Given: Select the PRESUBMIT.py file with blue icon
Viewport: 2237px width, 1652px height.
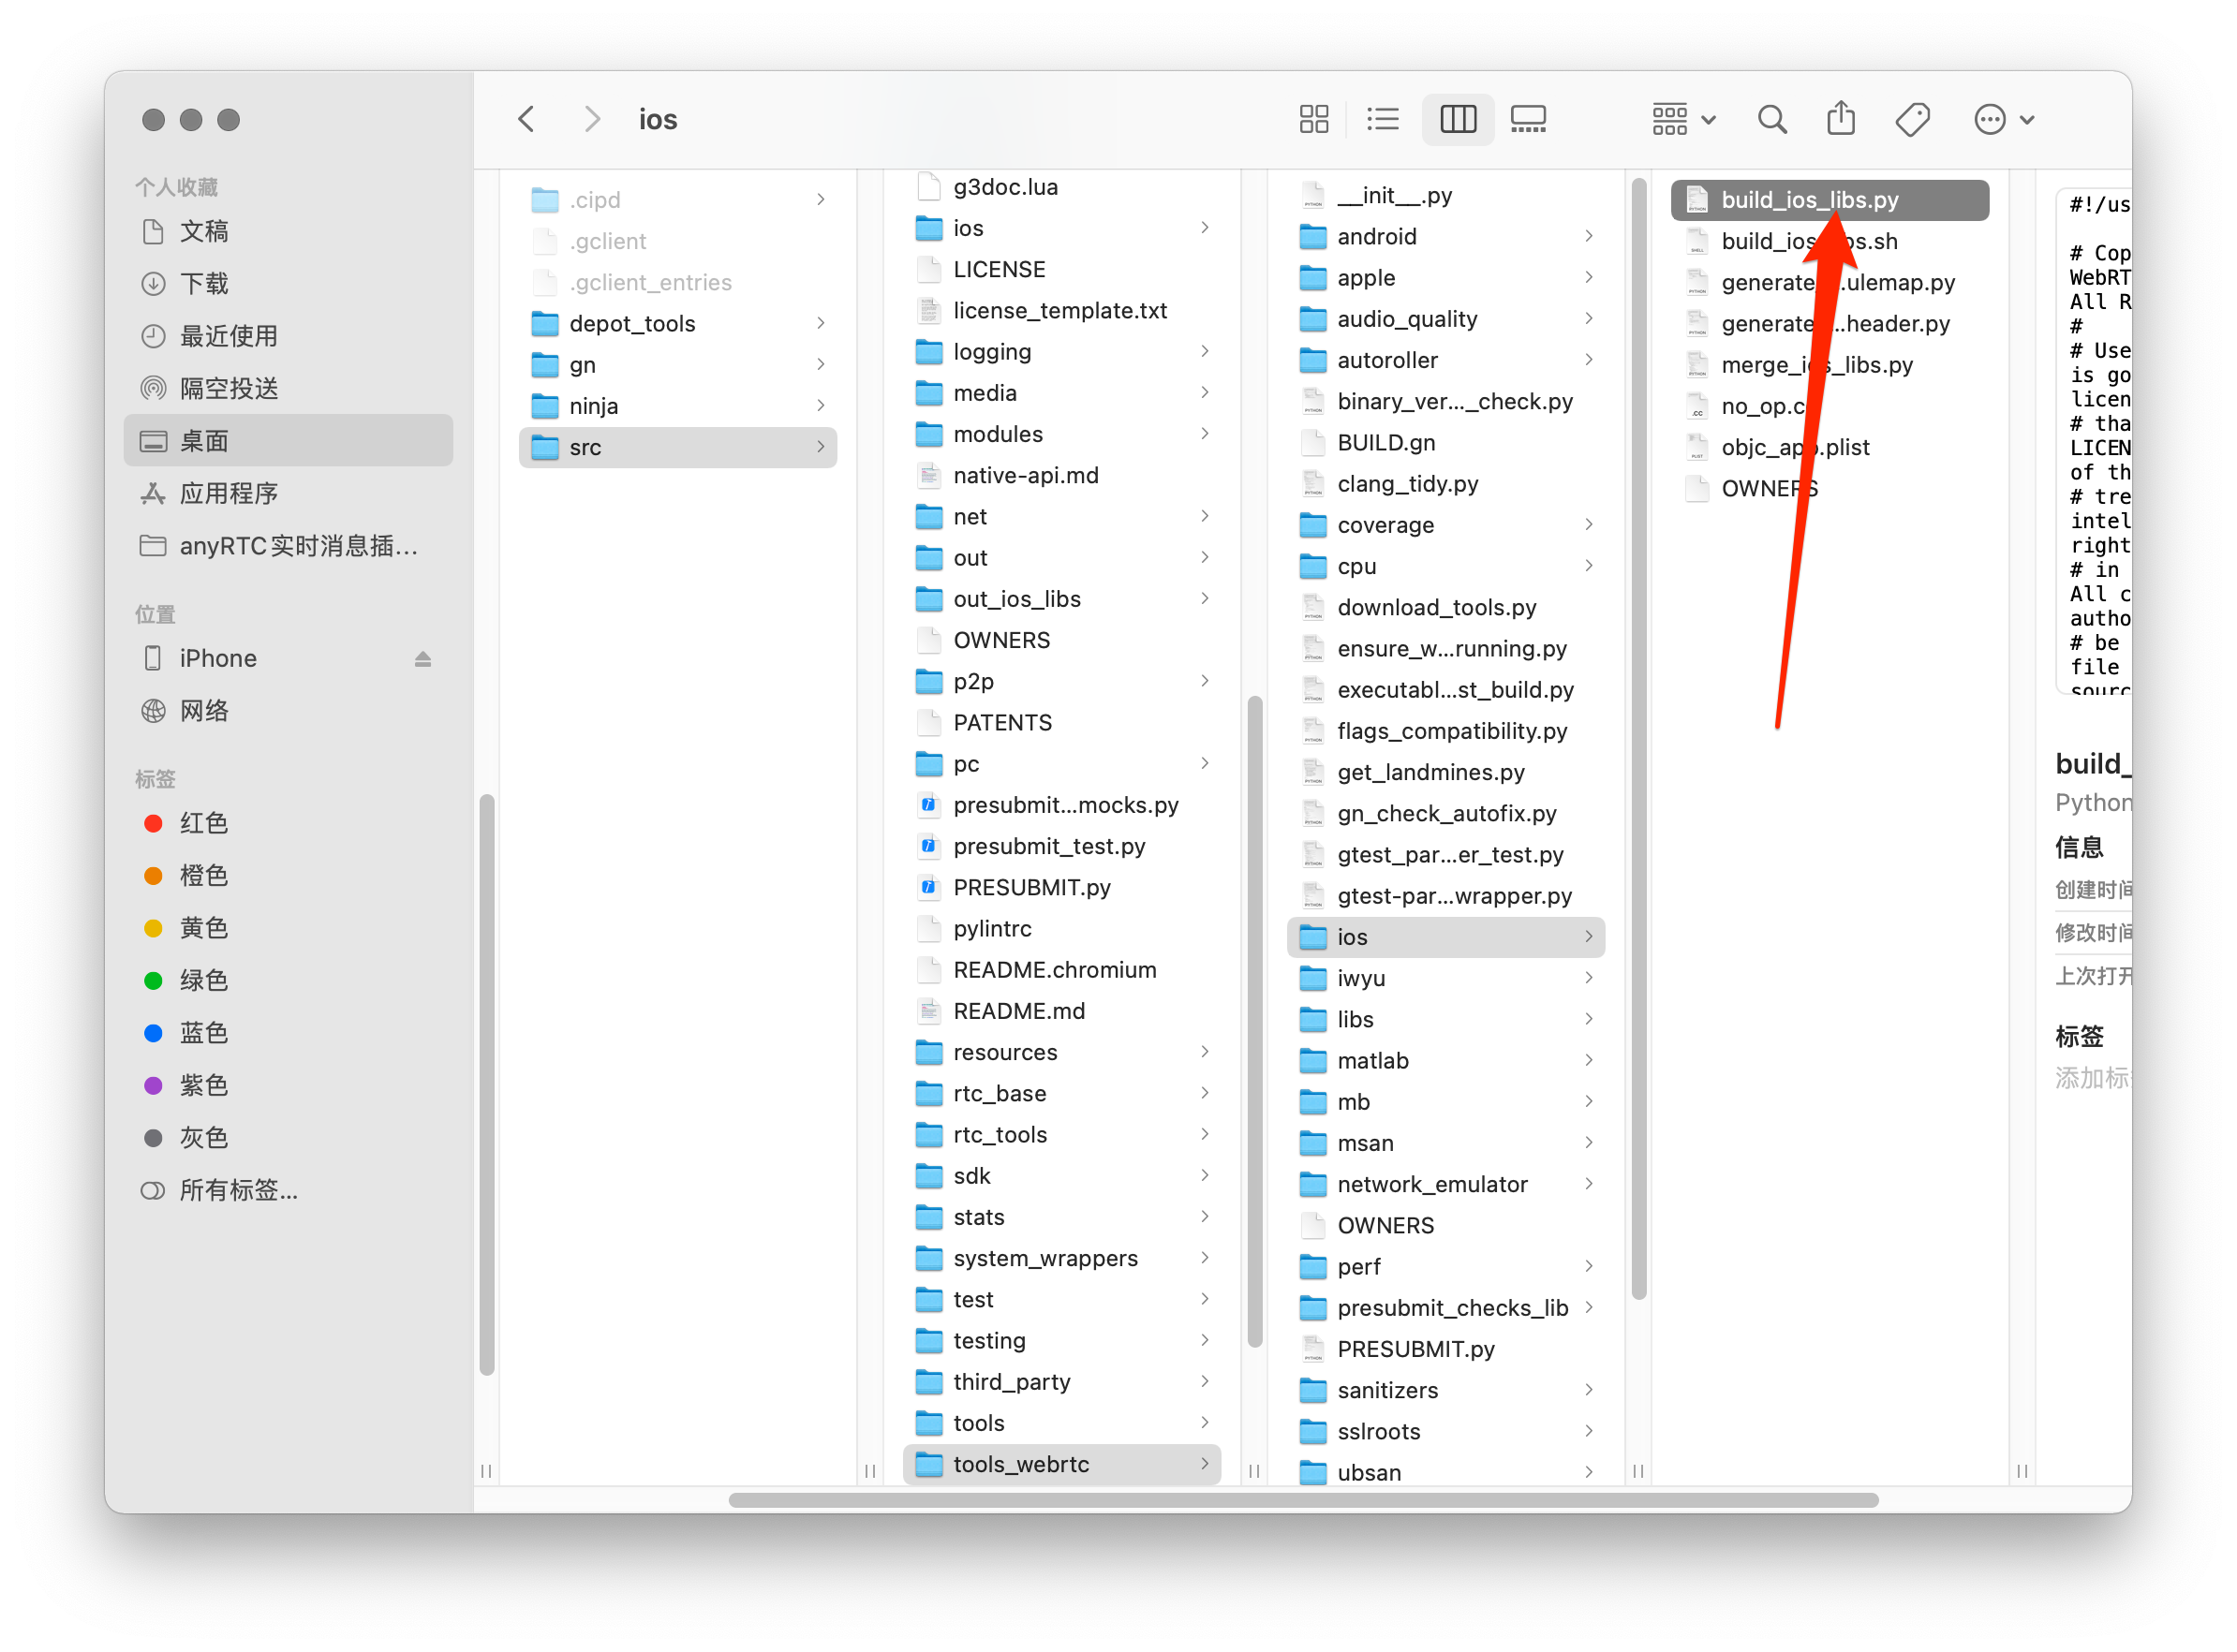Looking at the screenshot, I should tap(929, 887).
